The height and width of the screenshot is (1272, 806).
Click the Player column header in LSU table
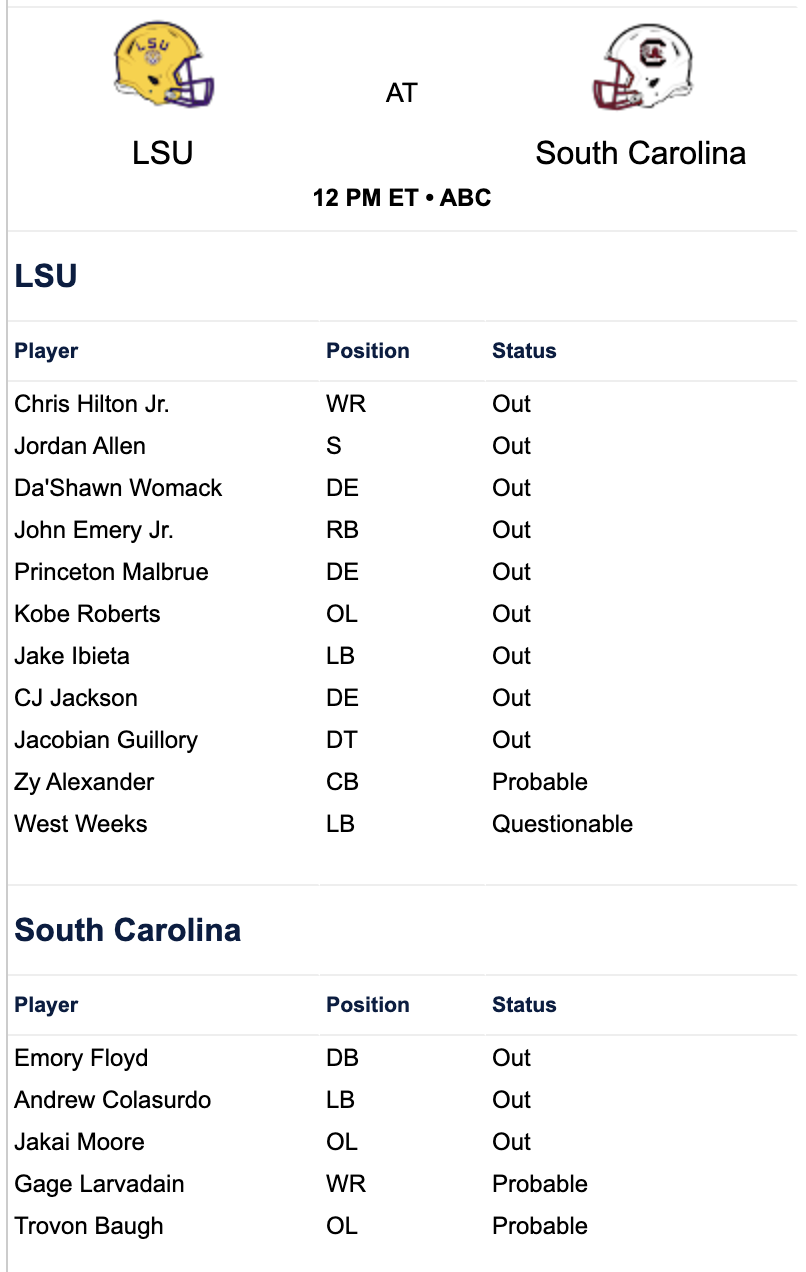[46, 351]
